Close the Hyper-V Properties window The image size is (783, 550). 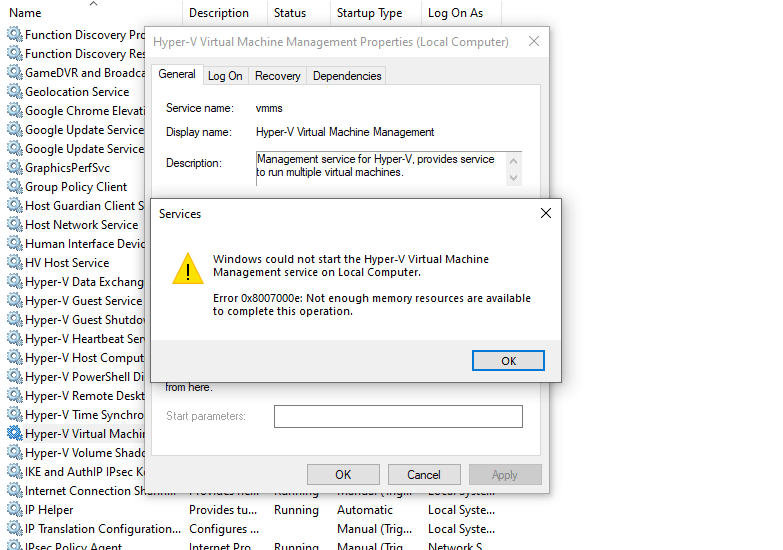pos(534,41)
